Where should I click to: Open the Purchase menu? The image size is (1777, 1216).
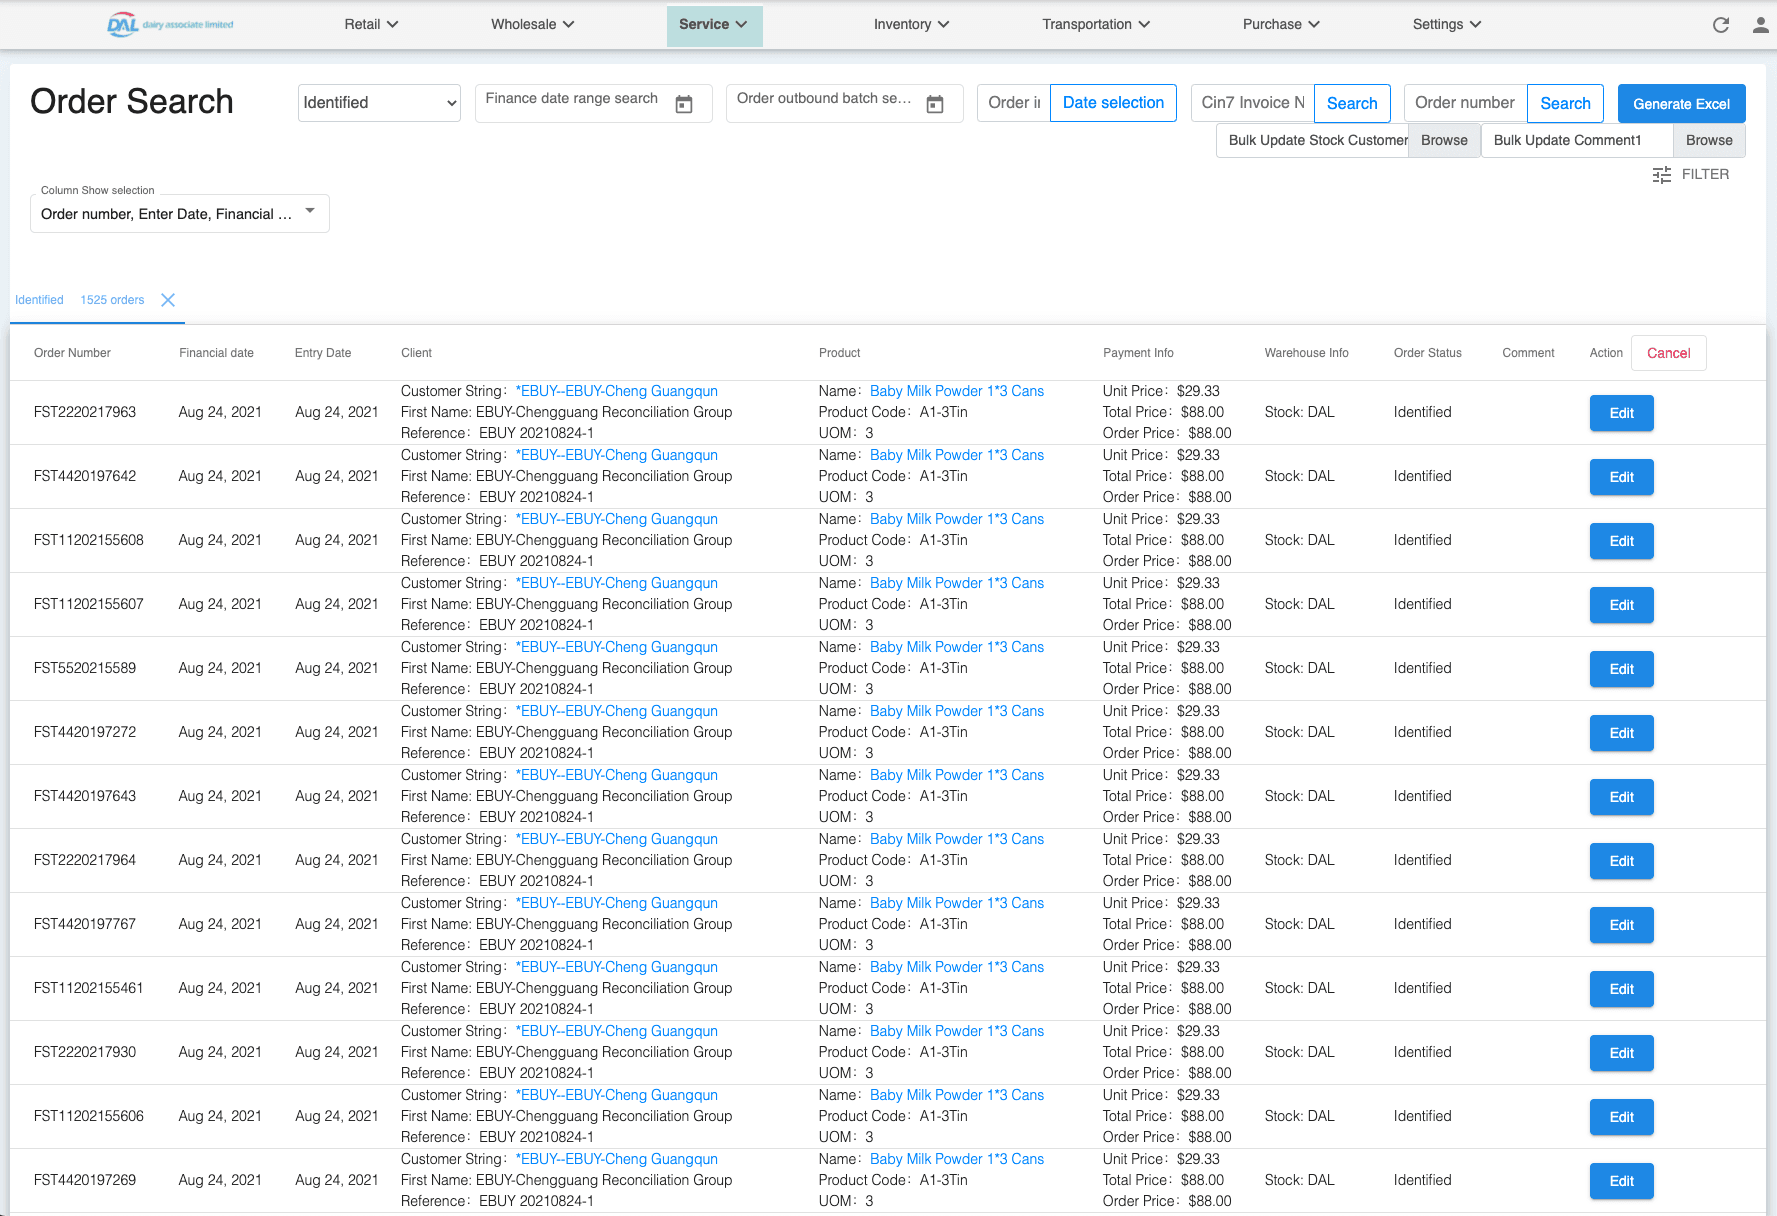[x=1281, y=24]
